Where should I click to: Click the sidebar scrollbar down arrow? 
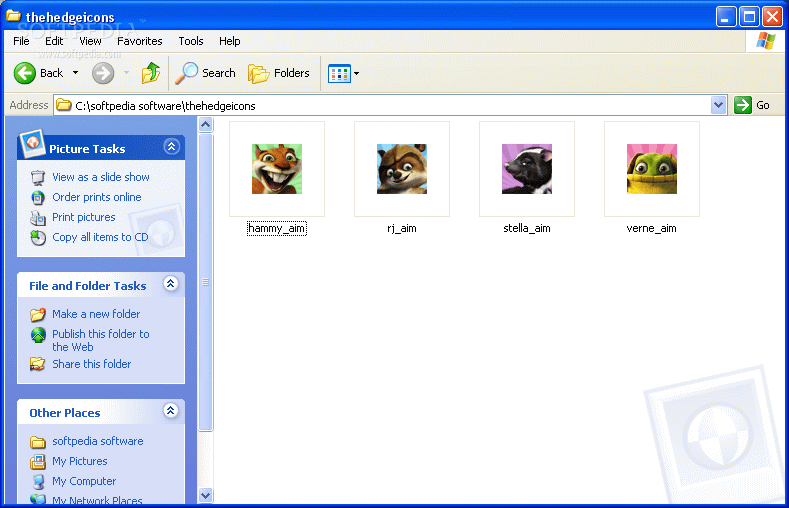[205, 495]
